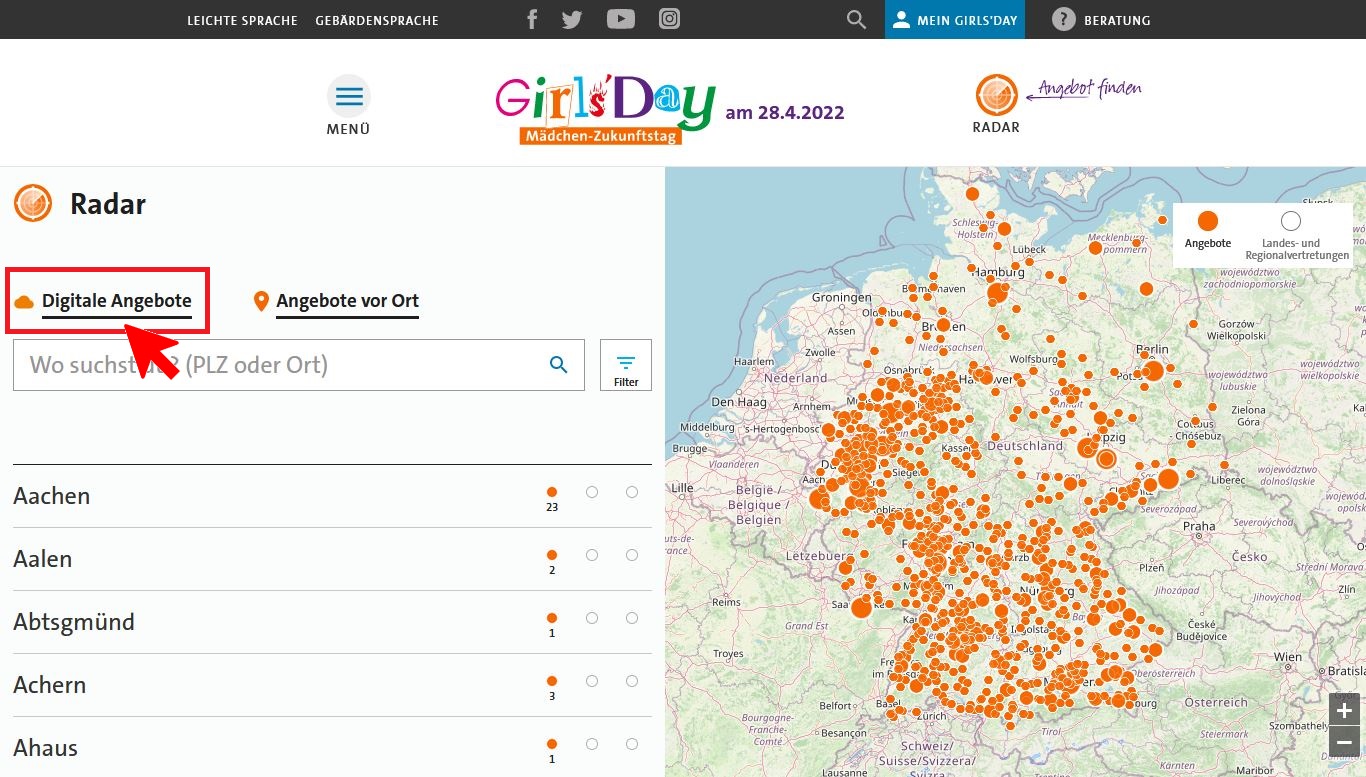Viewport: 1366px width, 777px height.
Task: Select Aachen in the city list
Action: tap(332, 496)
